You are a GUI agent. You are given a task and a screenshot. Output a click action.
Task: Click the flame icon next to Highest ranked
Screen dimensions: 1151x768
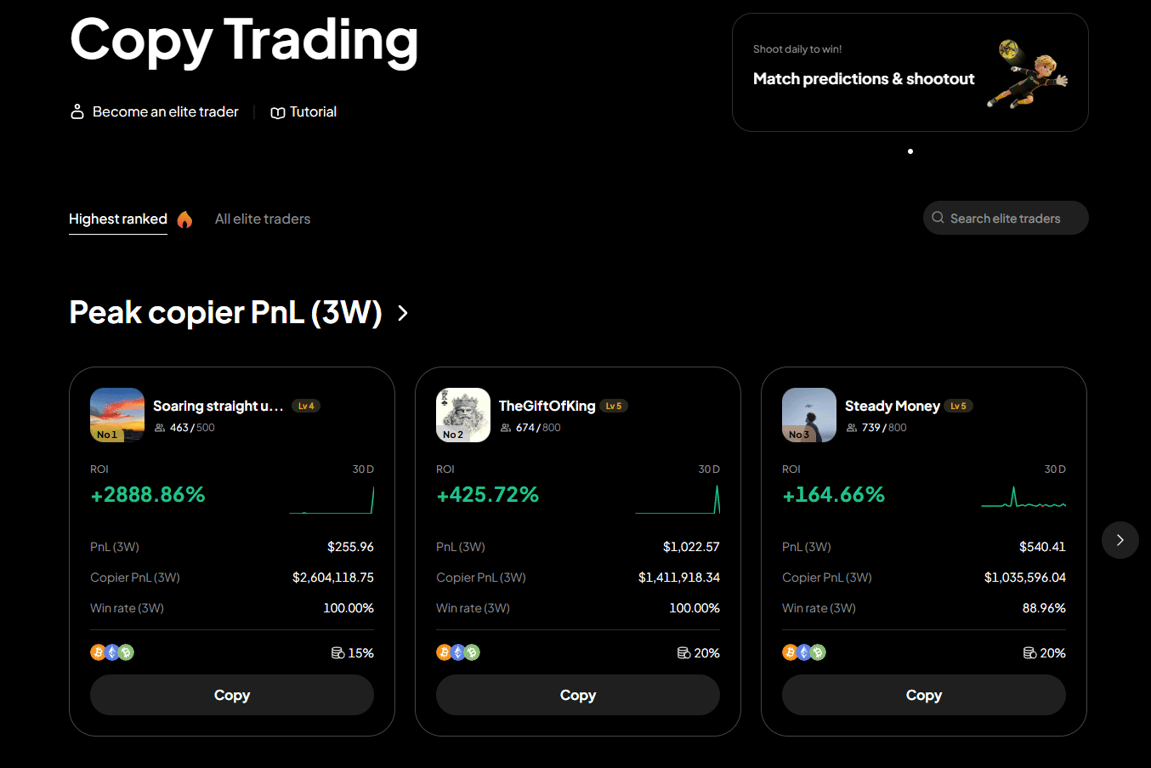(x=185, y=218)
